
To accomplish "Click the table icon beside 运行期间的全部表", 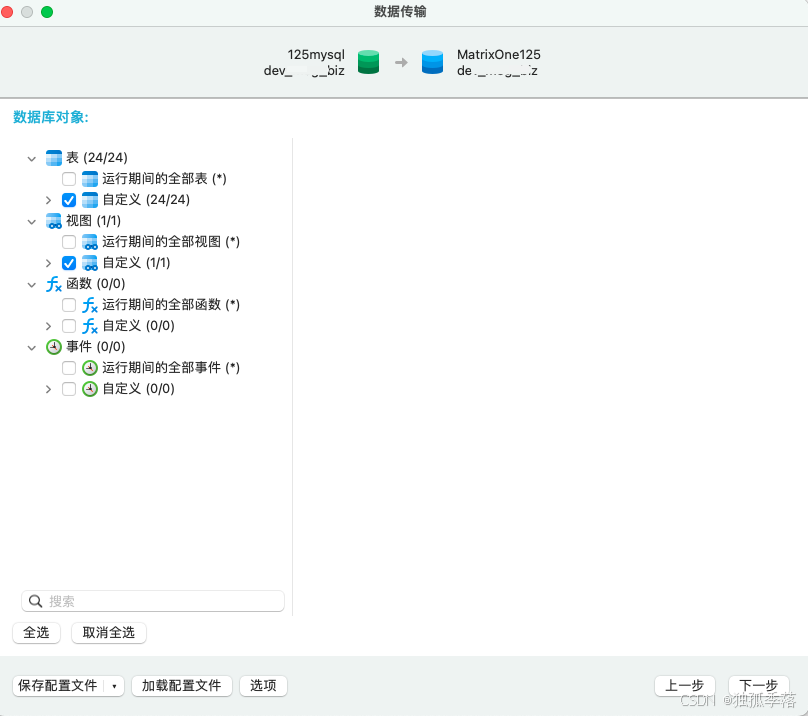I will click(91, 178).
